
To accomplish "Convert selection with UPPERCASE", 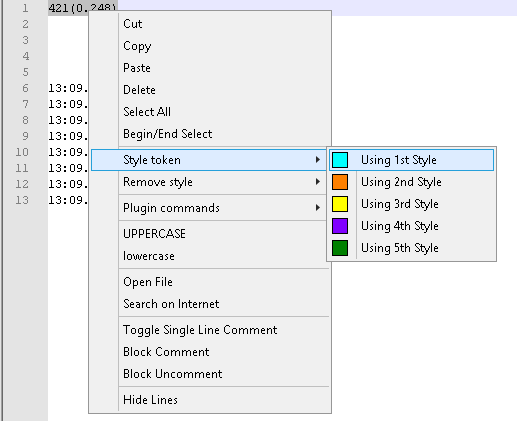I will pos(210,234).
